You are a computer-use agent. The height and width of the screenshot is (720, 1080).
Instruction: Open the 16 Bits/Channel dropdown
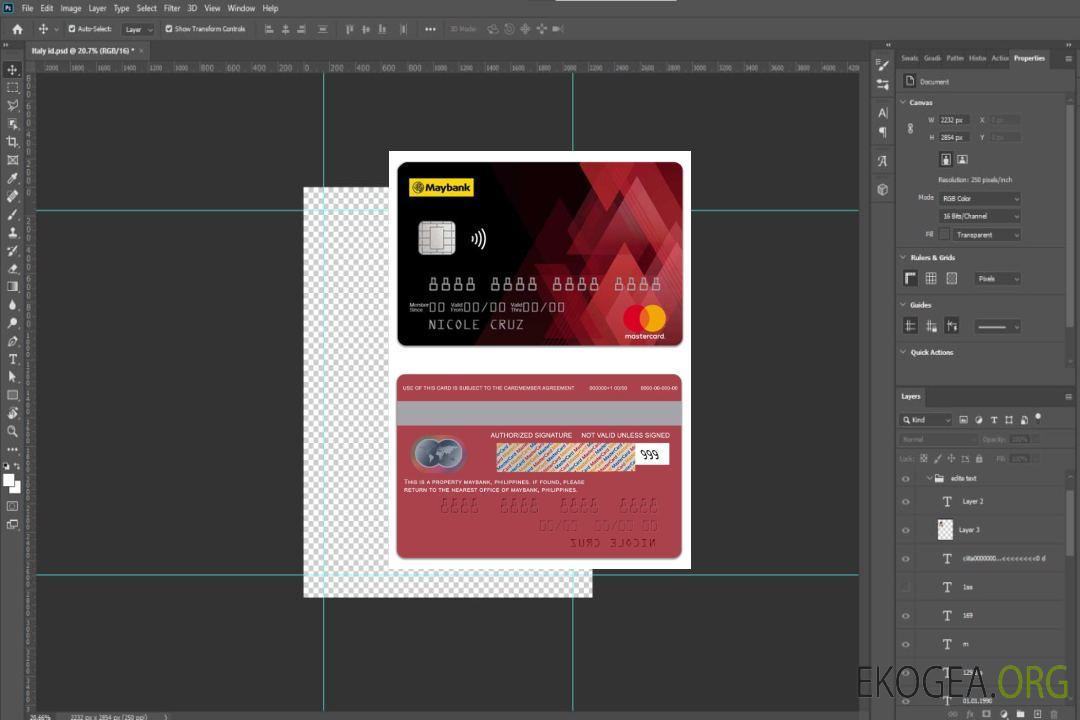[x=979, y=216]
